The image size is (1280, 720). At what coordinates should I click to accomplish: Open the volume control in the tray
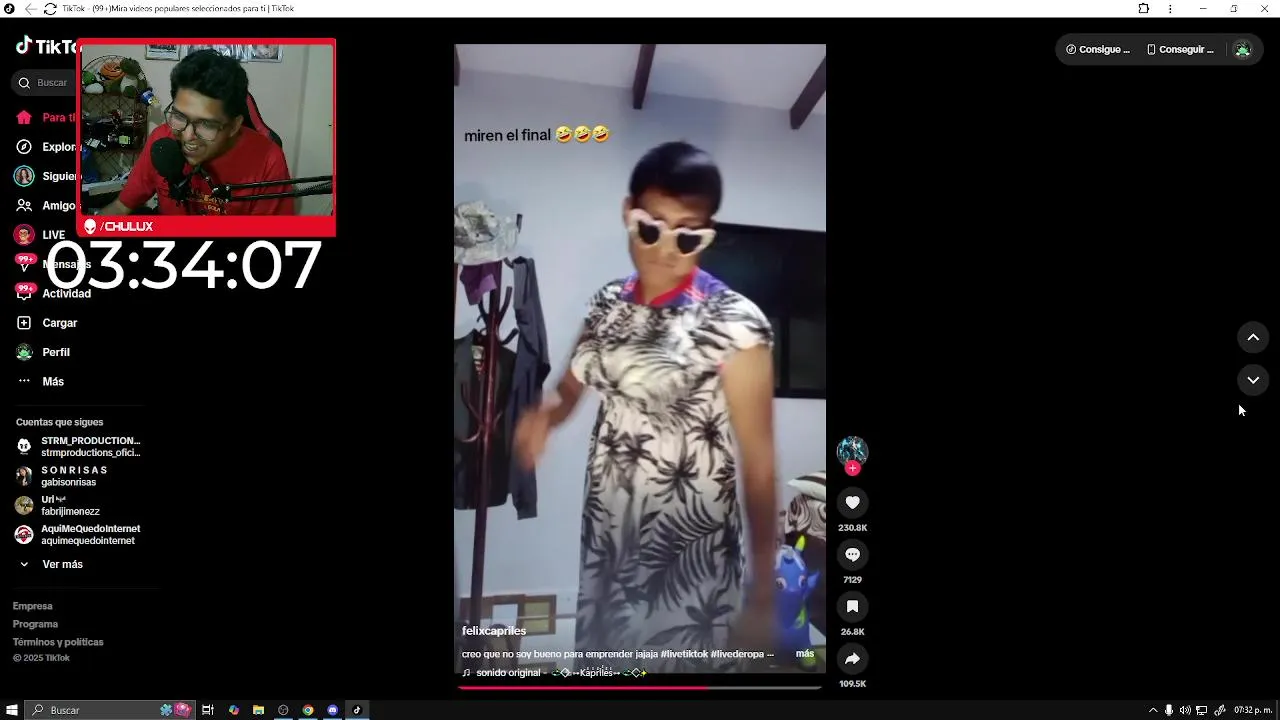point(1185,711)
